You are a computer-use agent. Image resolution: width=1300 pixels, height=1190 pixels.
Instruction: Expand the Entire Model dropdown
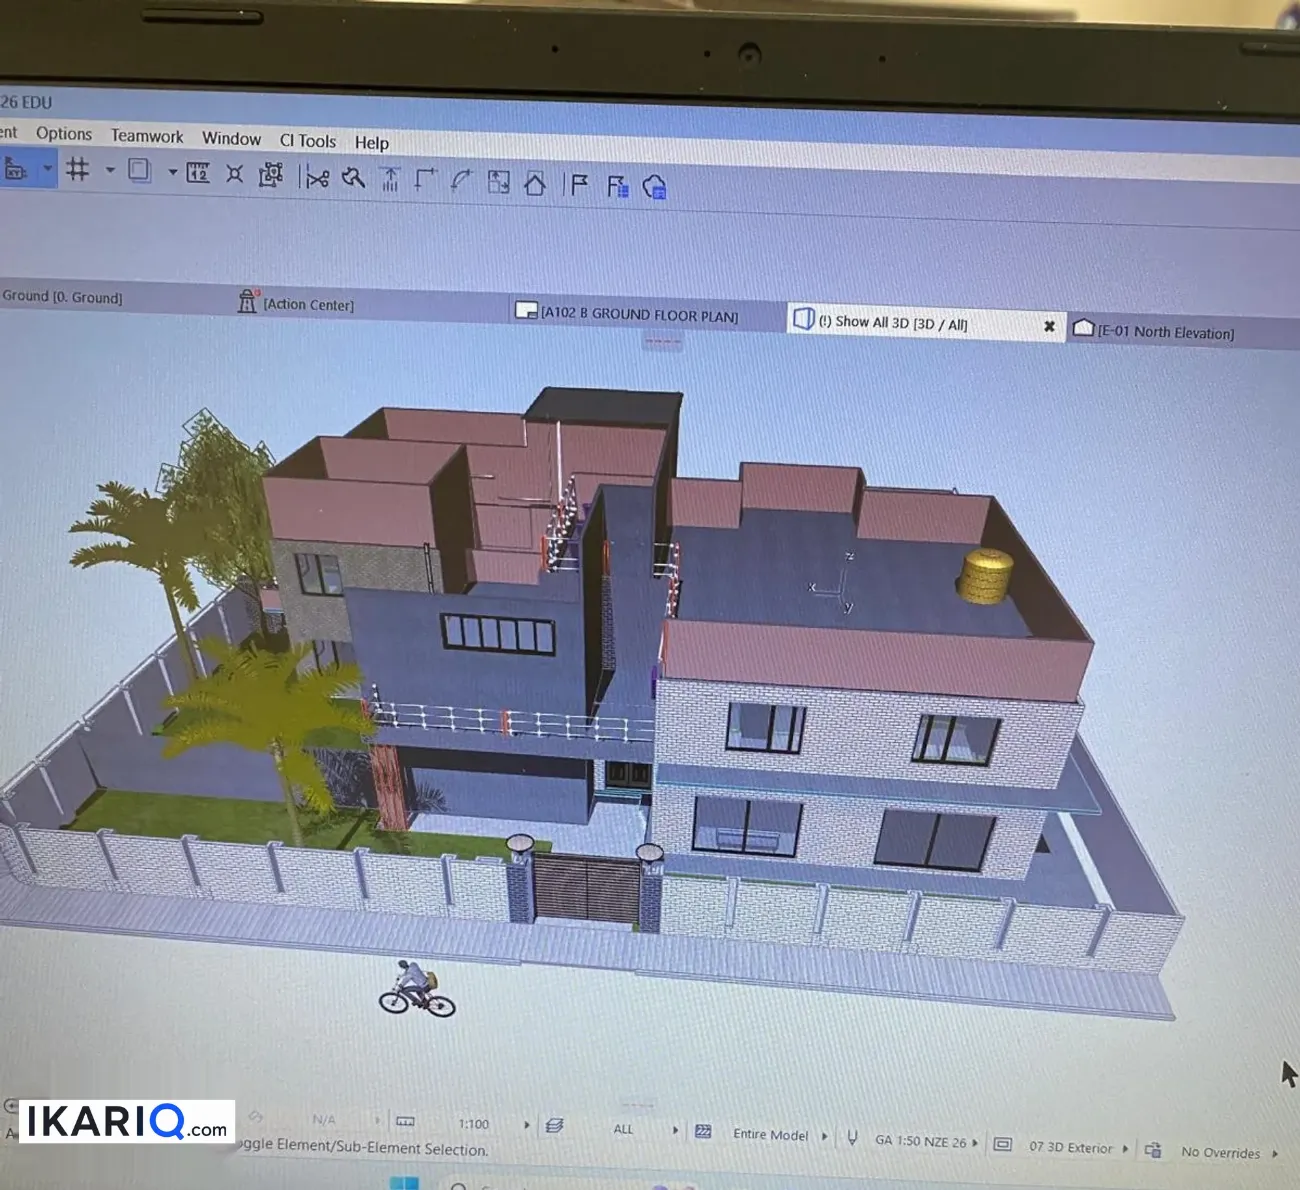pos(825,1136)
